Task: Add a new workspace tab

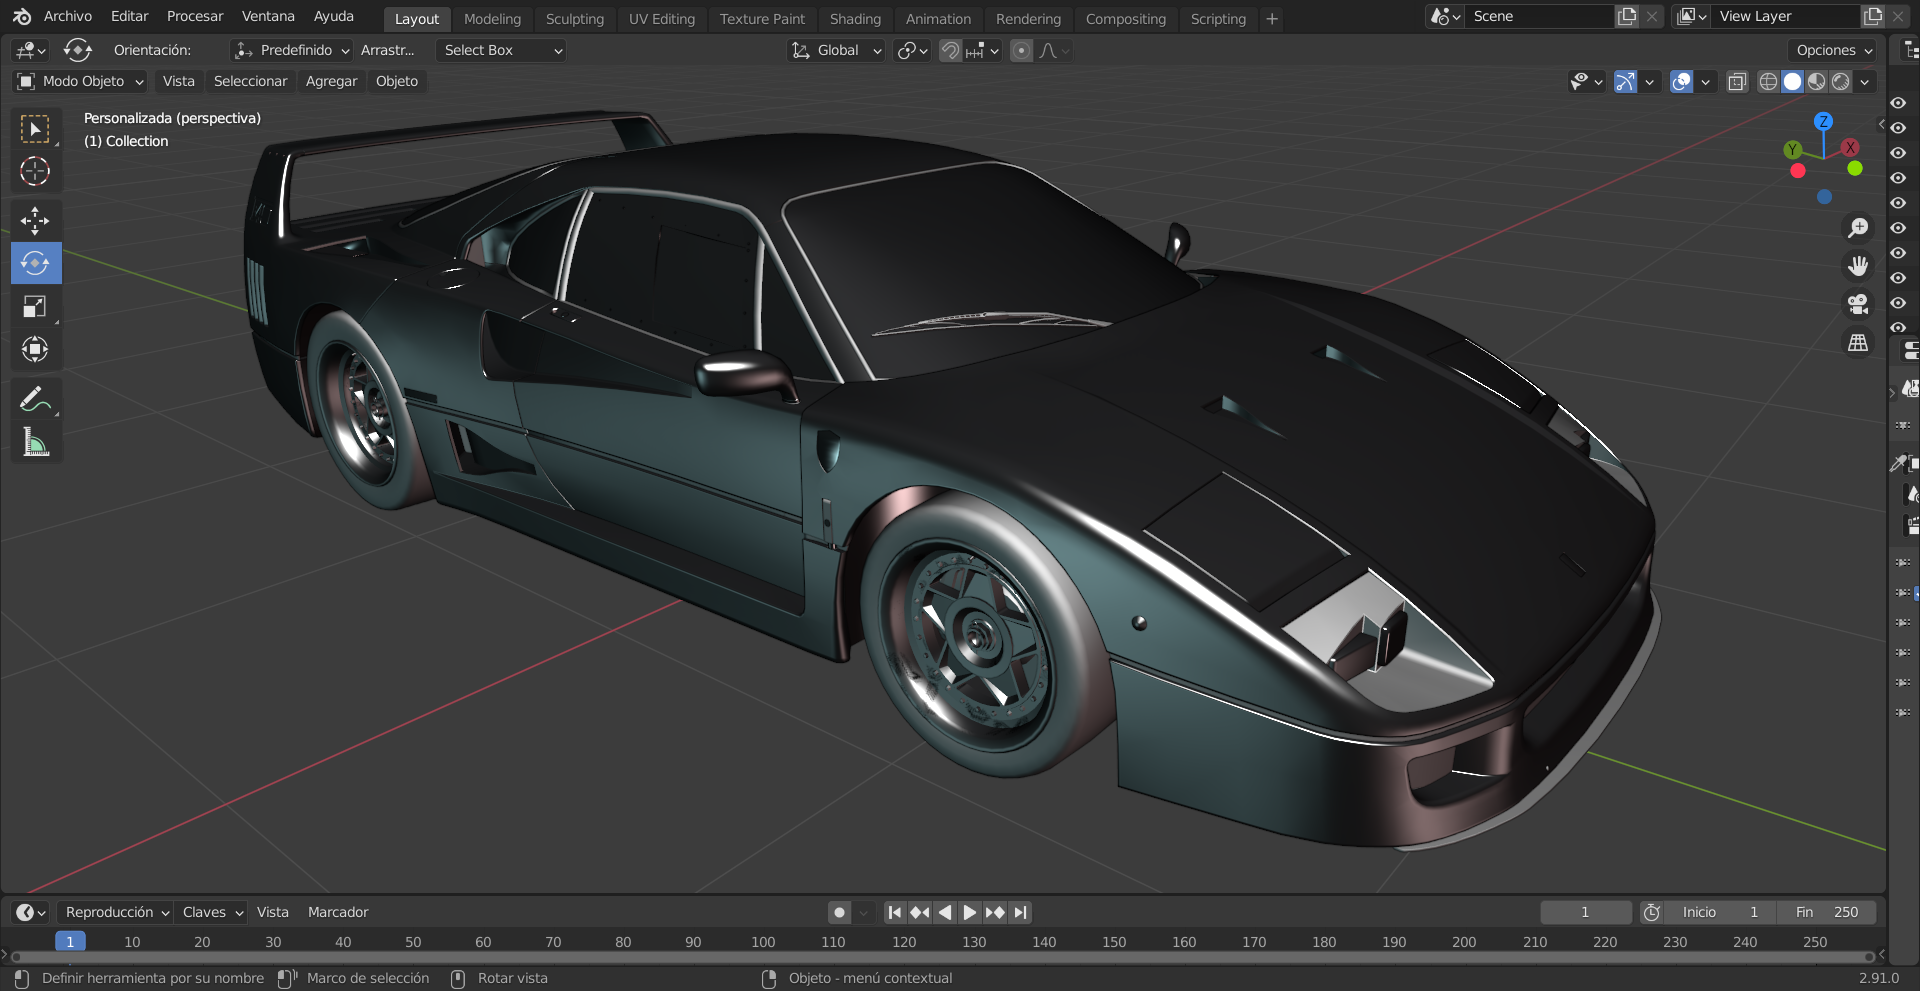Action: [x=1272, y=19]
